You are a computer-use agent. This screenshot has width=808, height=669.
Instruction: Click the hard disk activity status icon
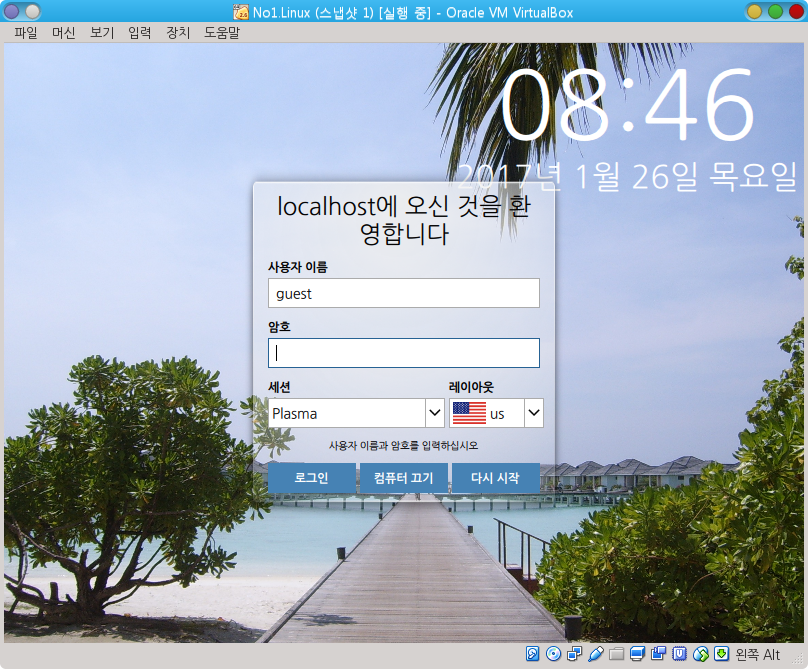pos(532,654)
